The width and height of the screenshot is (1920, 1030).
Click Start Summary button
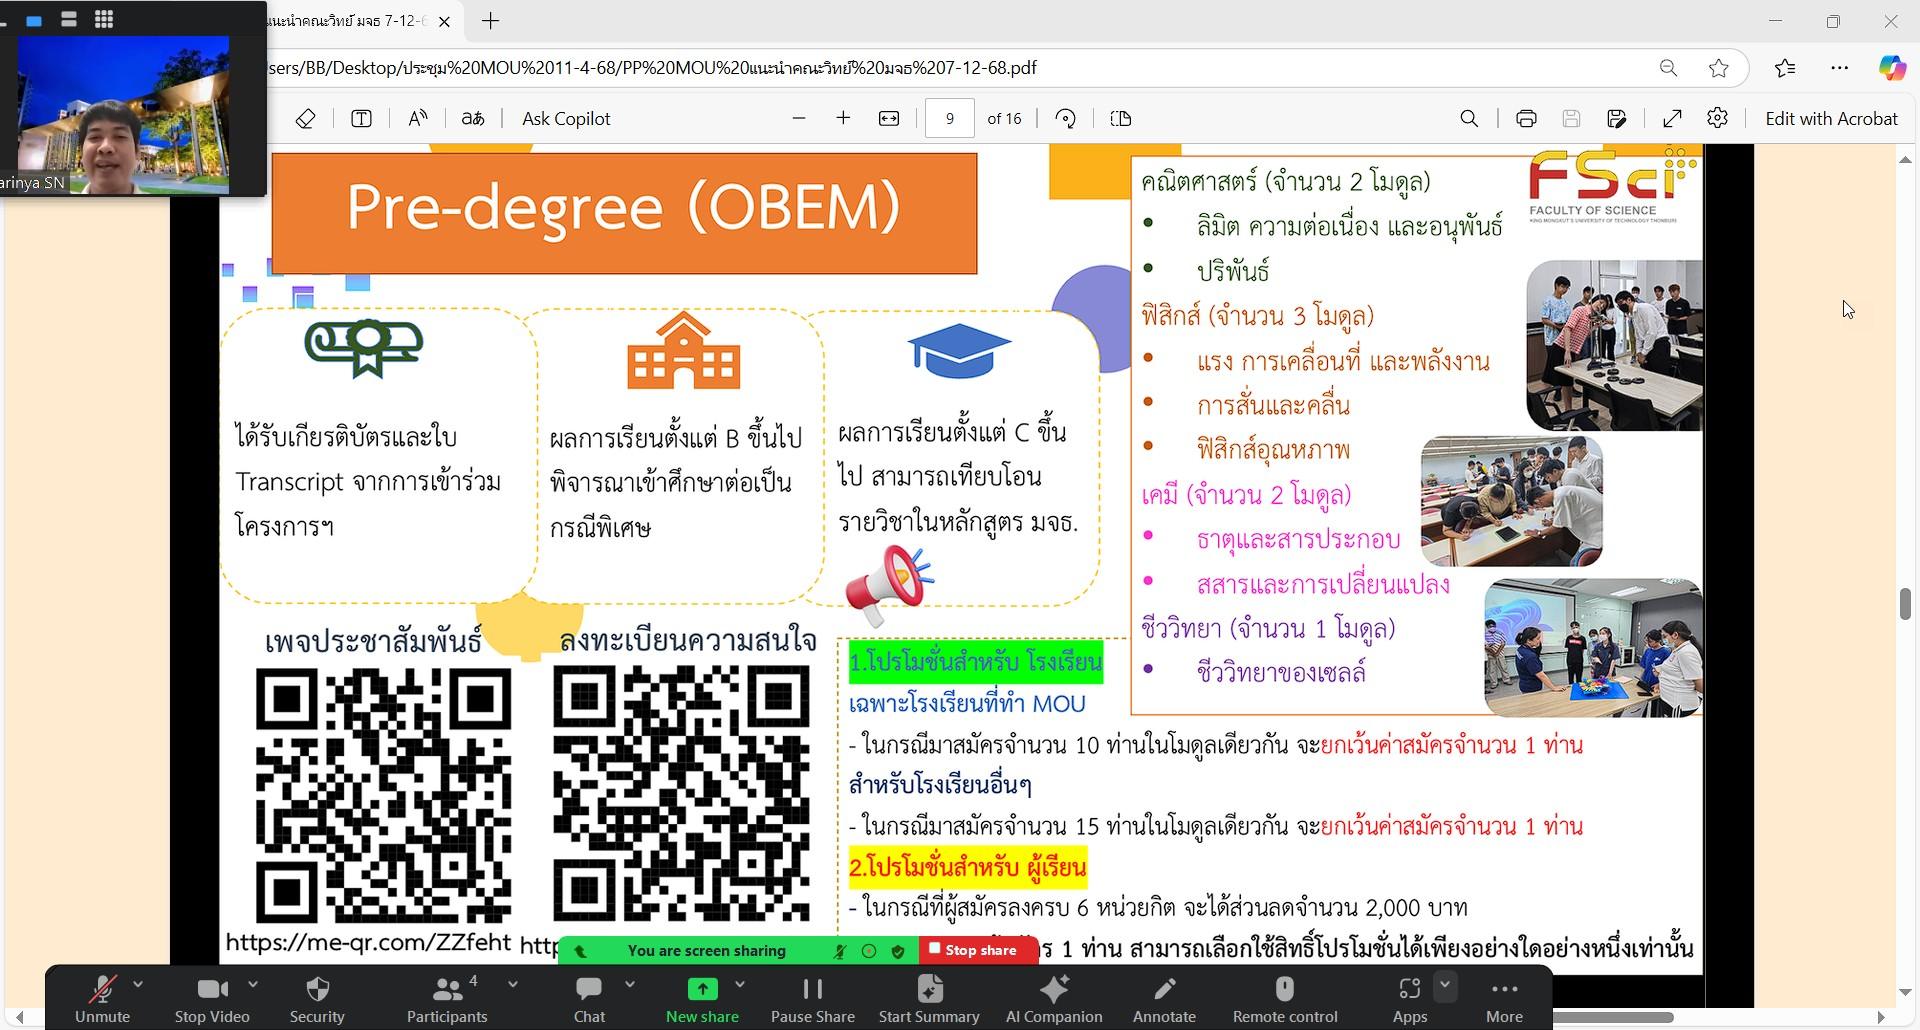pos(929,999)
